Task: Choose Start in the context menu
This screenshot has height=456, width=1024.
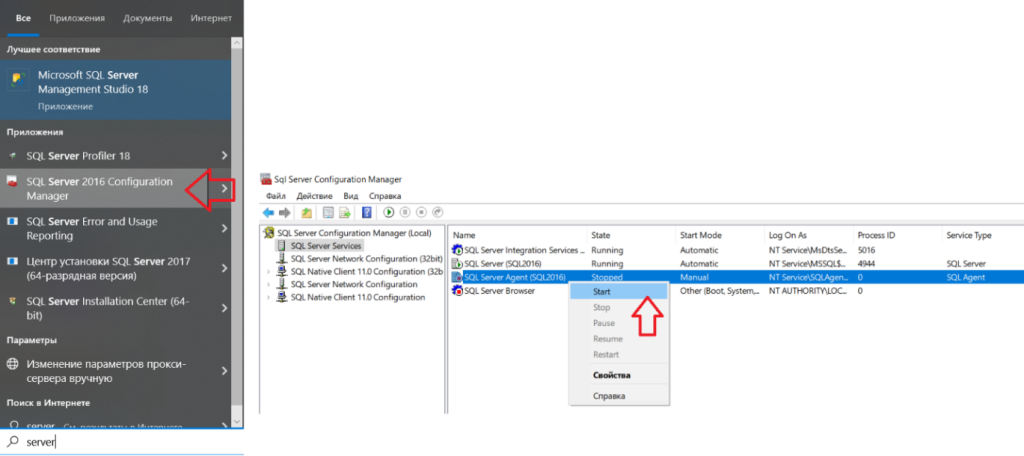Action: coord(618,291)
